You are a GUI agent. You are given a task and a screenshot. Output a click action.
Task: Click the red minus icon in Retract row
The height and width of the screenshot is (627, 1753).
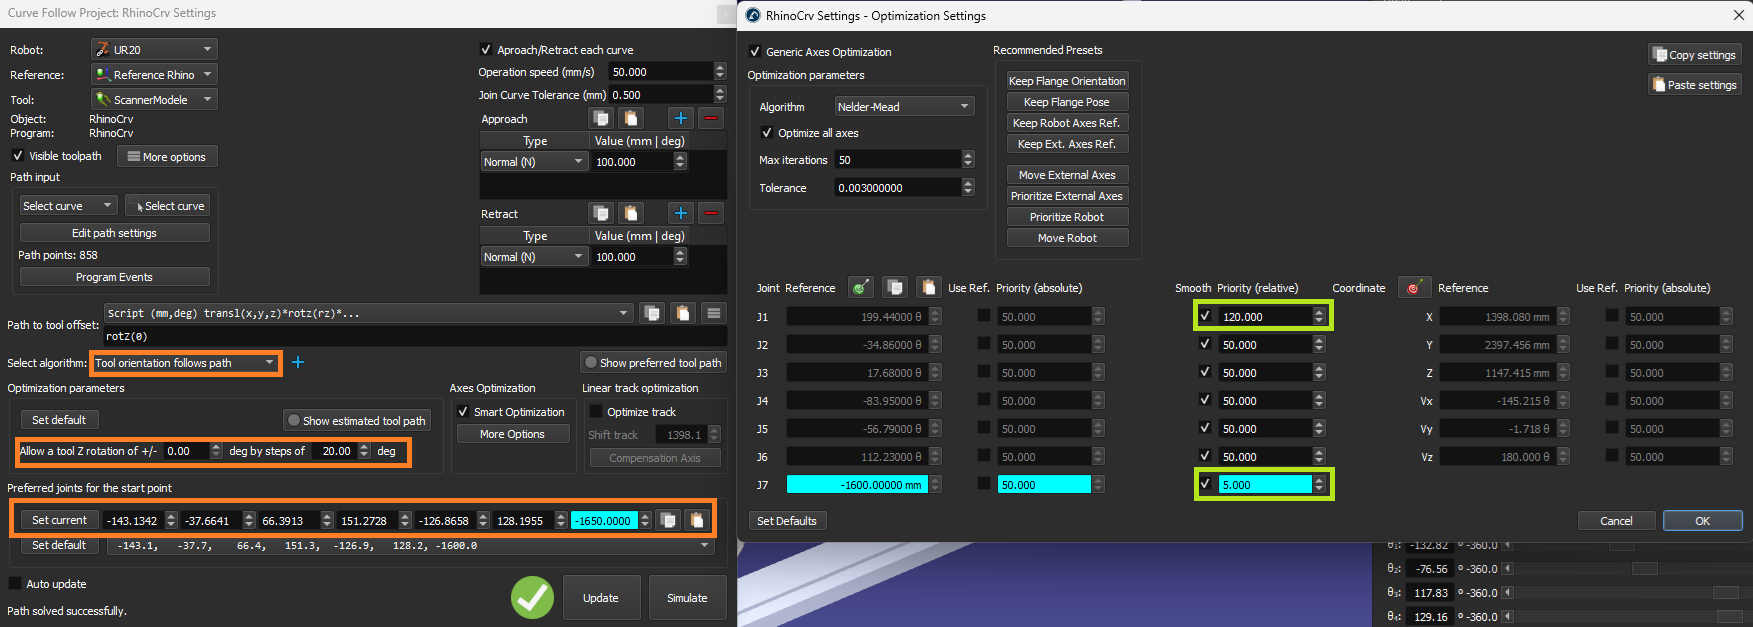tap(710, 213)
